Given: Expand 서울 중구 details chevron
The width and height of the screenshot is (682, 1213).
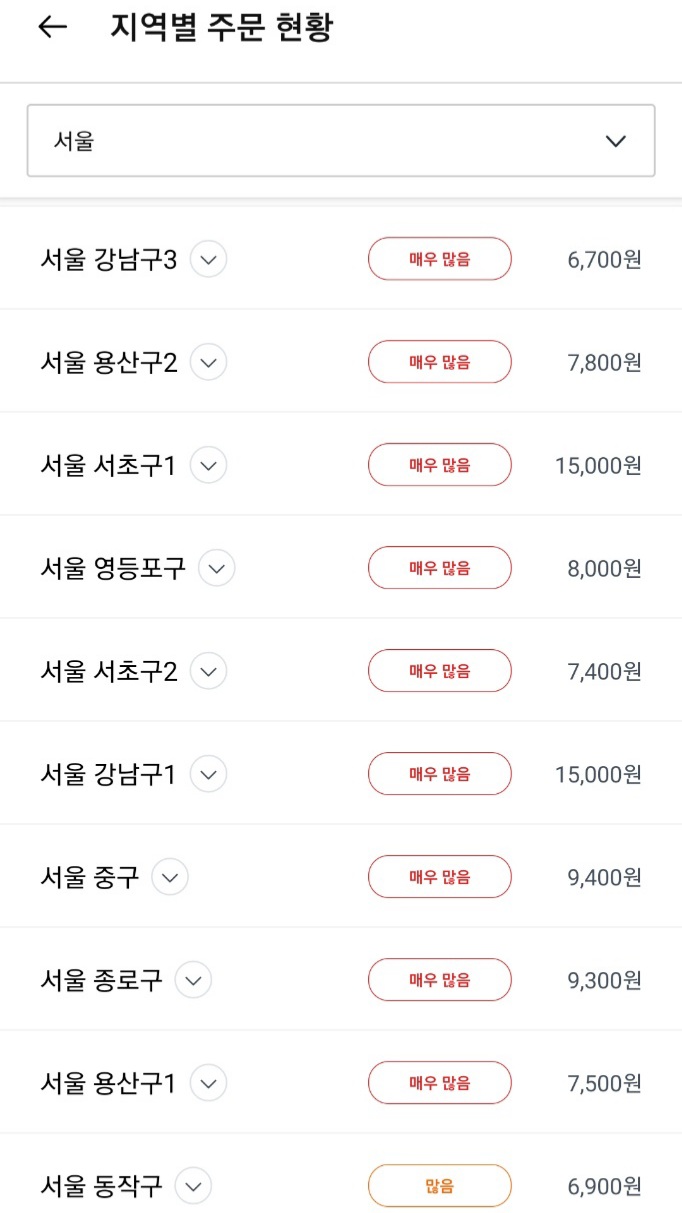Looking at the screenshot, I should [170, 877].
